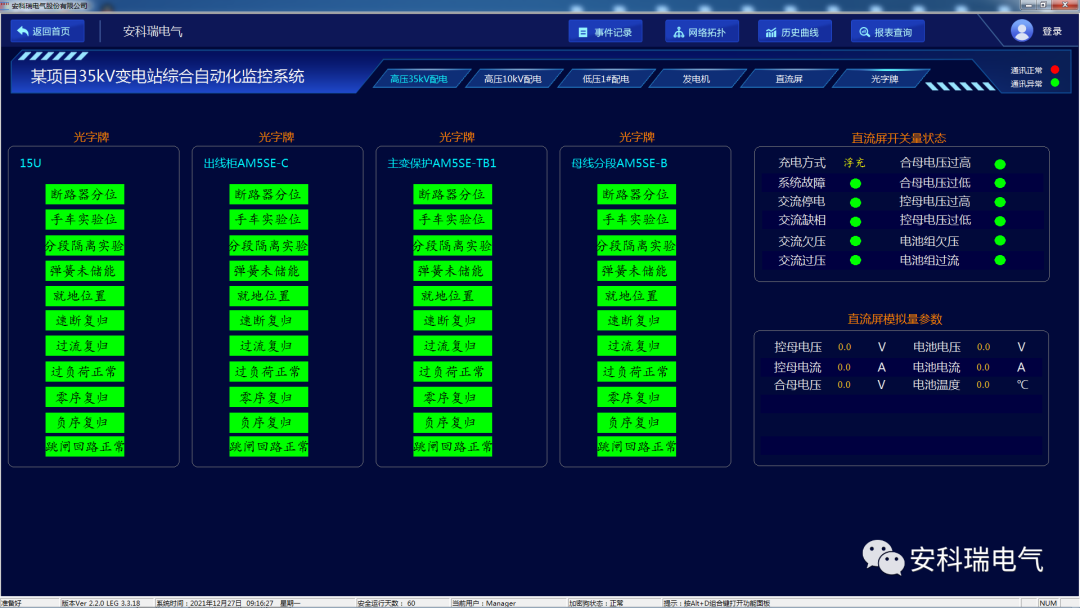
Task: Switch to the 低压1#配电 tab
Action: [606, 78]
